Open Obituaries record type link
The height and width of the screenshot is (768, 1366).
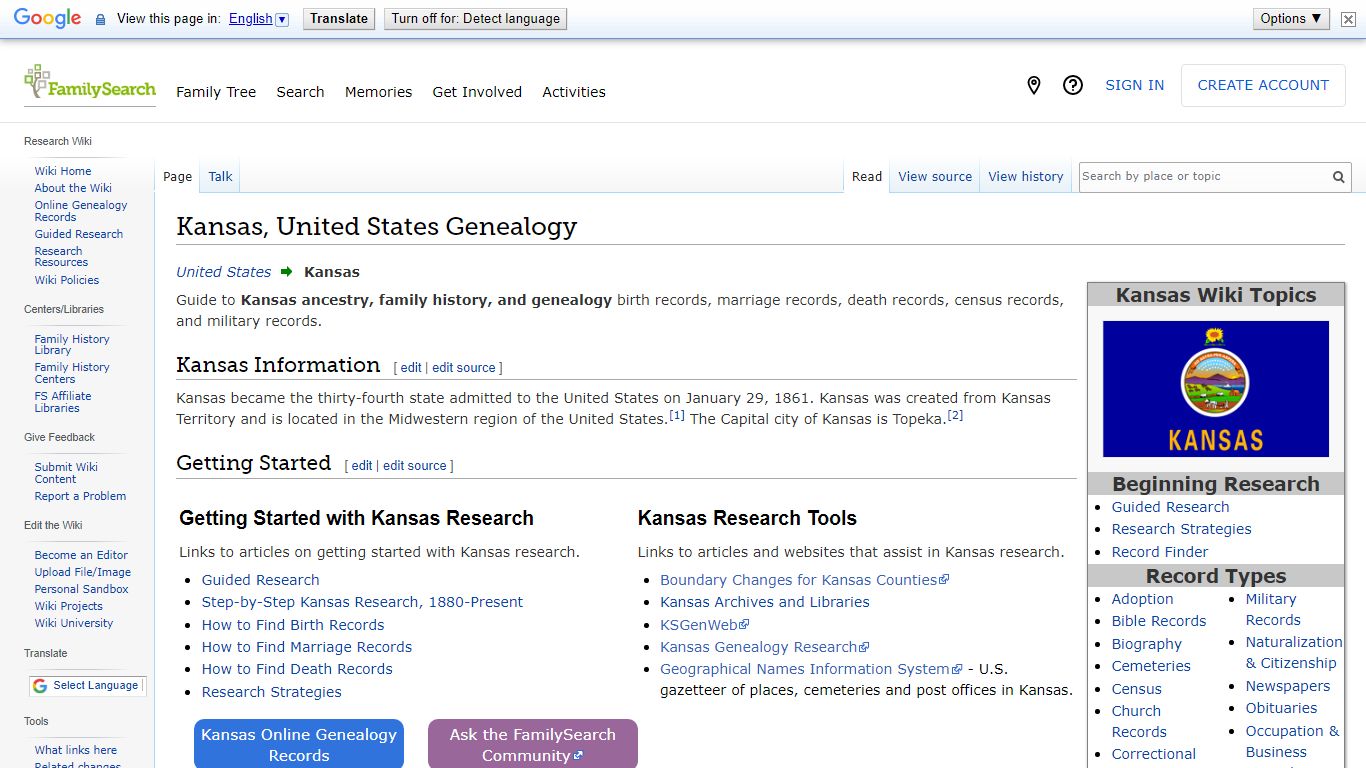click(1281, 708)
